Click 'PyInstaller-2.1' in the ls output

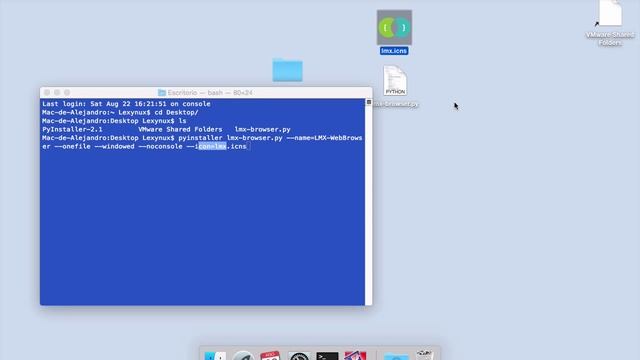click(72, 129)
